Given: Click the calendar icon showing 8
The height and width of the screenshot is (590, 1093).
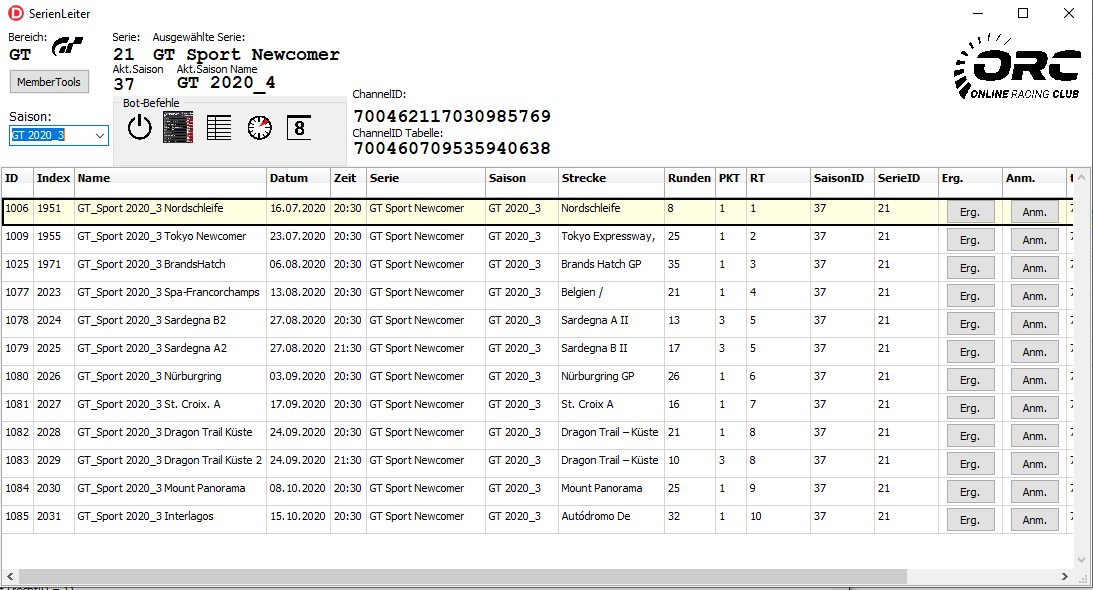Looking at the screenshot, I should pyautogui.click(x=299, y=127).
